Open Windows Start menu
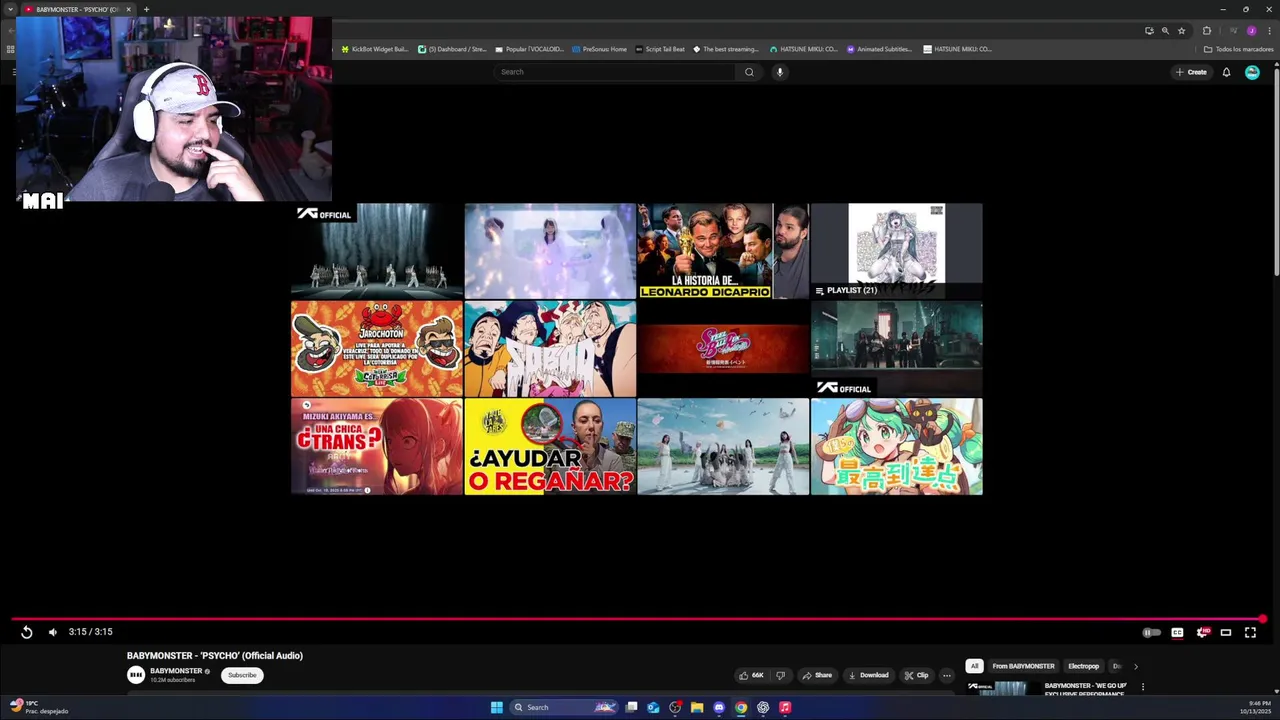The image size is (1280, 720). coord(497,707)
